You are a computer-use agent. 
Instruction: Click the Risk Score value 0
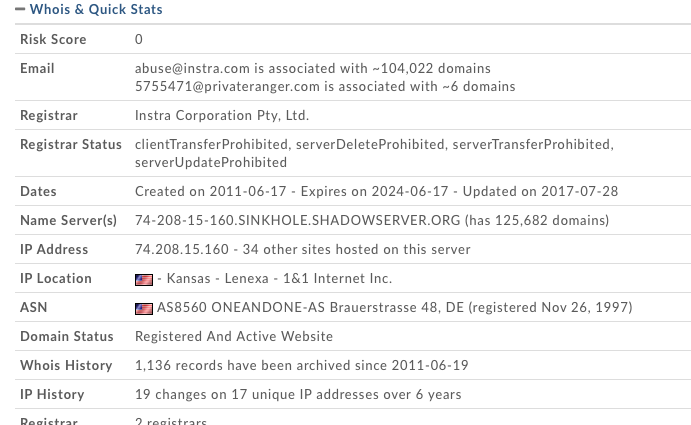139,40
